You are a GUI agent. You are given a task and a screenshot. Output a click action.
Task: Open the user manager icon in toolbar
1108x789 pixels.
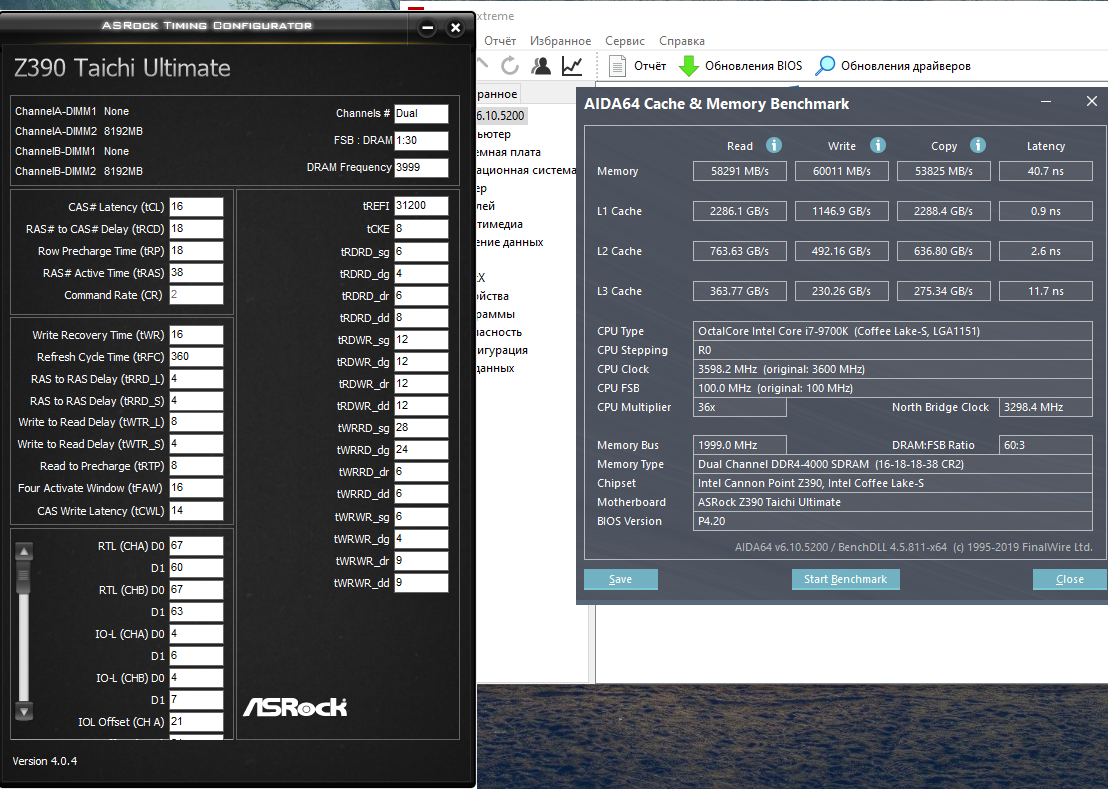541,66
